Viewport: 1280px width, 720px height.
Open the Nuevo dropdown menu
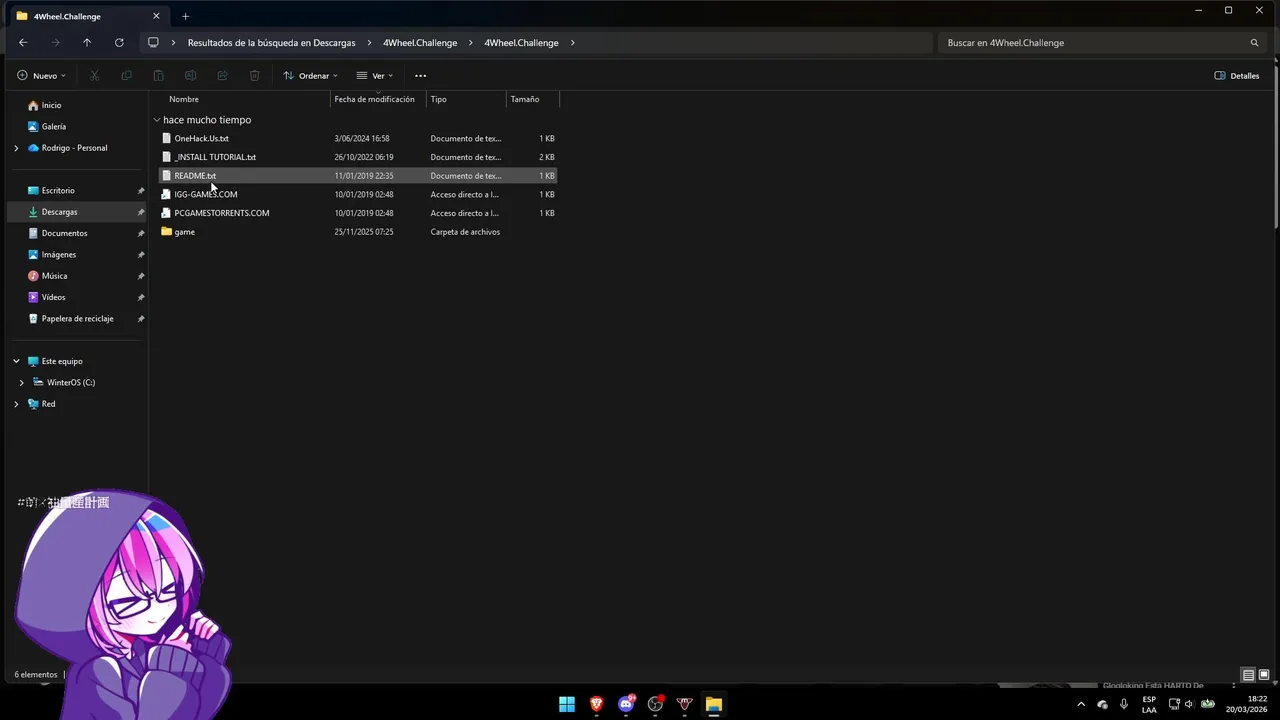click(x=41, y=76)
